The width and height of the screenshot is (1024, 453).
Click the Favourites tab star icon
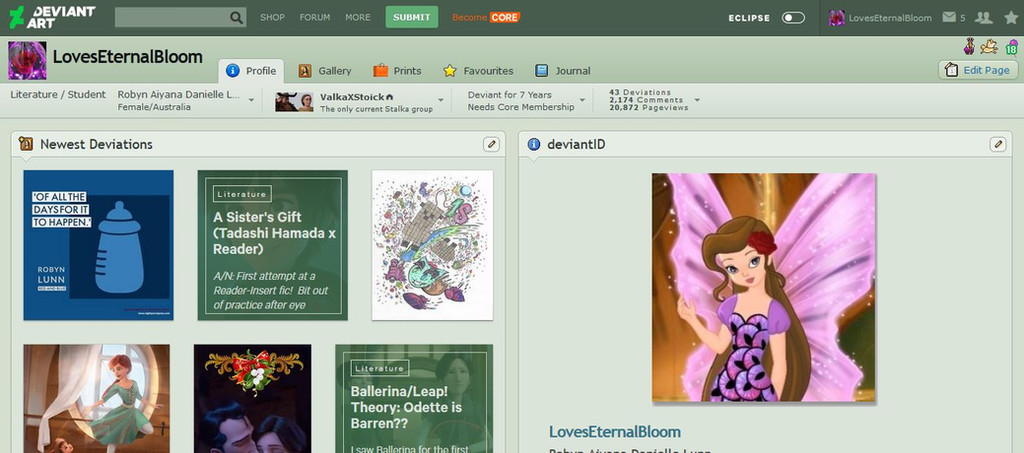click(x=450, y=70)
